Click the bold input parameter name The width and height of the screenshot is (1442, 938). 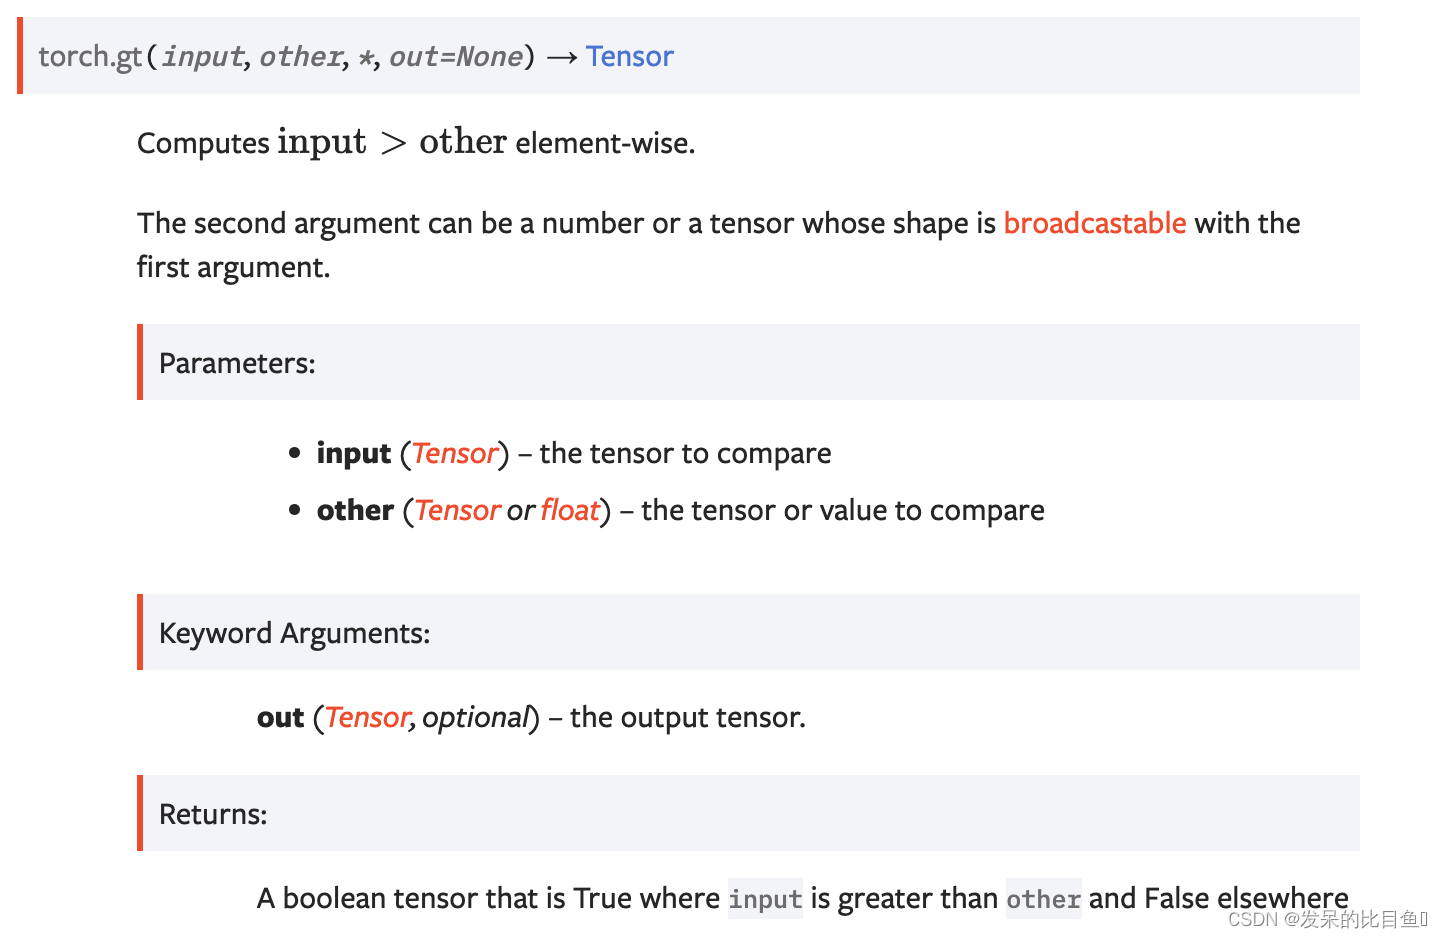point(353,454)
